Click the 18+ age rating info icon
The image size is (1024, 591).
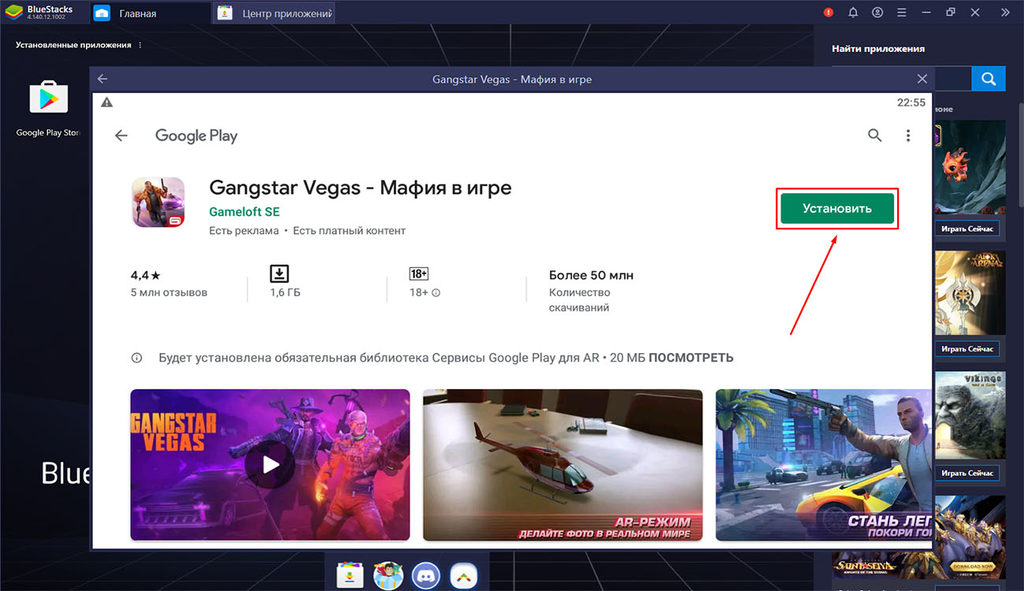[x=436, y=293]
